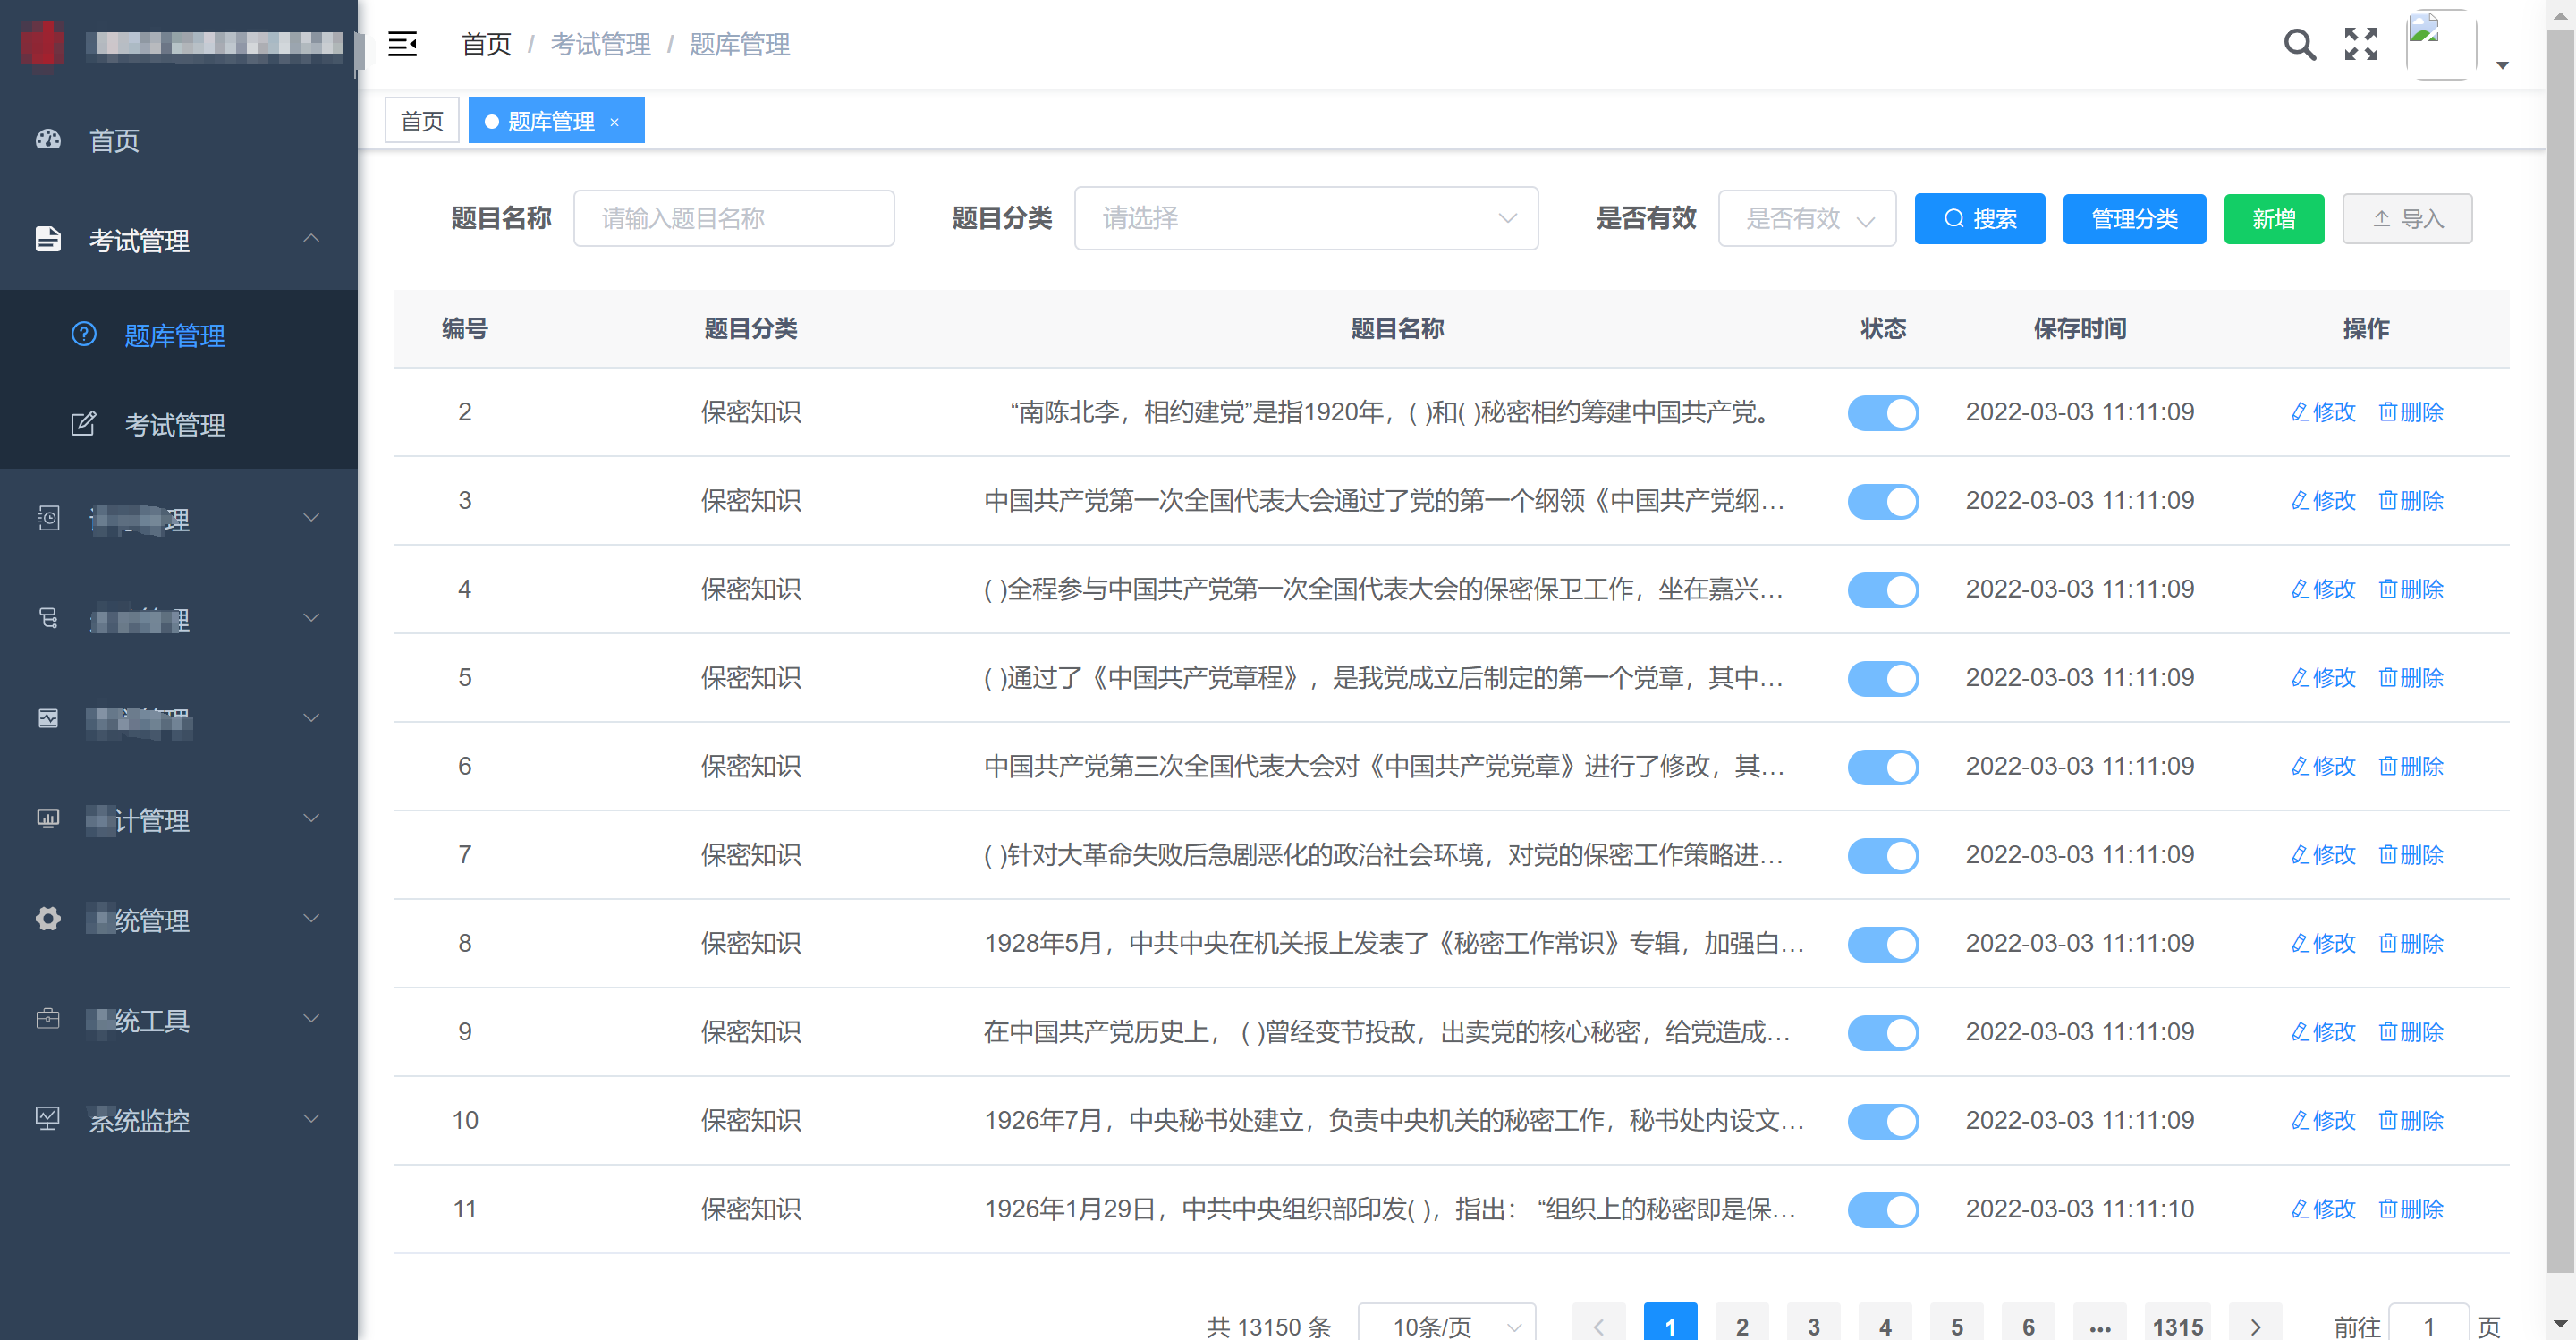The width and height of the screenshot is (2576, 1340).
Task: Toggle fullscreen mode icon
Action: 2361,44
